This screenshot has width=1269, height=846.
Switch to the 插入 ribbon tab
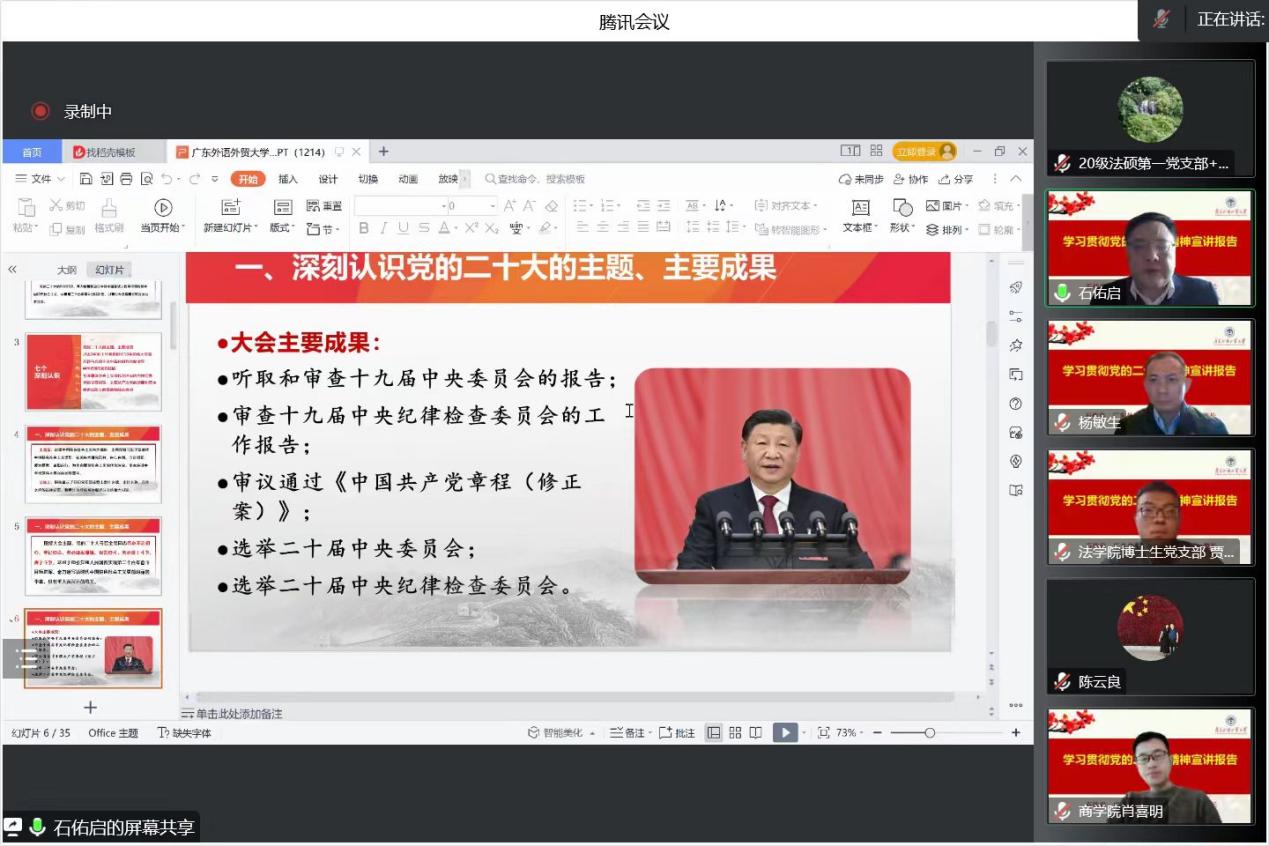pos(288,179)
